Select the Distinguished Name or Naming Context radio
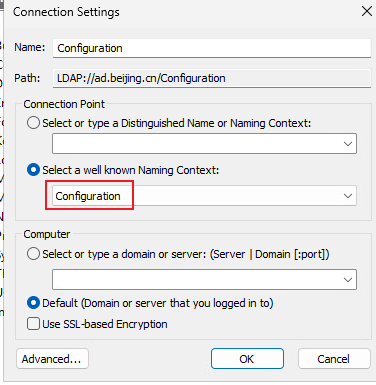 (x=33, y=123)
